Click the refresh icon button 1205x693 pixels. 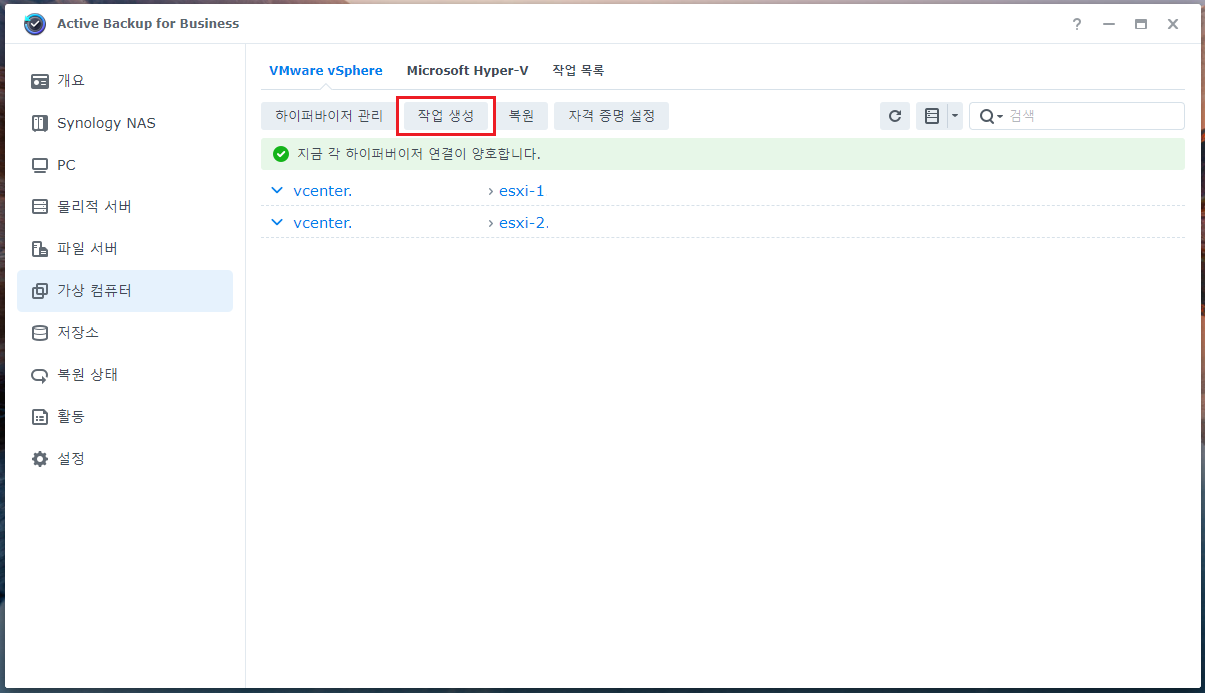(x=895, y=116)
